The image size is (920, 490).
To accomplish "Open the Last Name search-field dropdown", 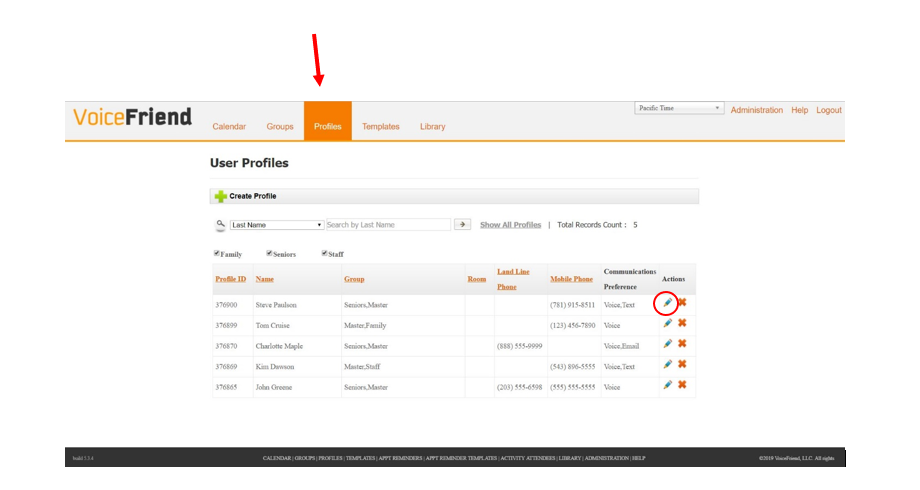I will tap(276, 225).
